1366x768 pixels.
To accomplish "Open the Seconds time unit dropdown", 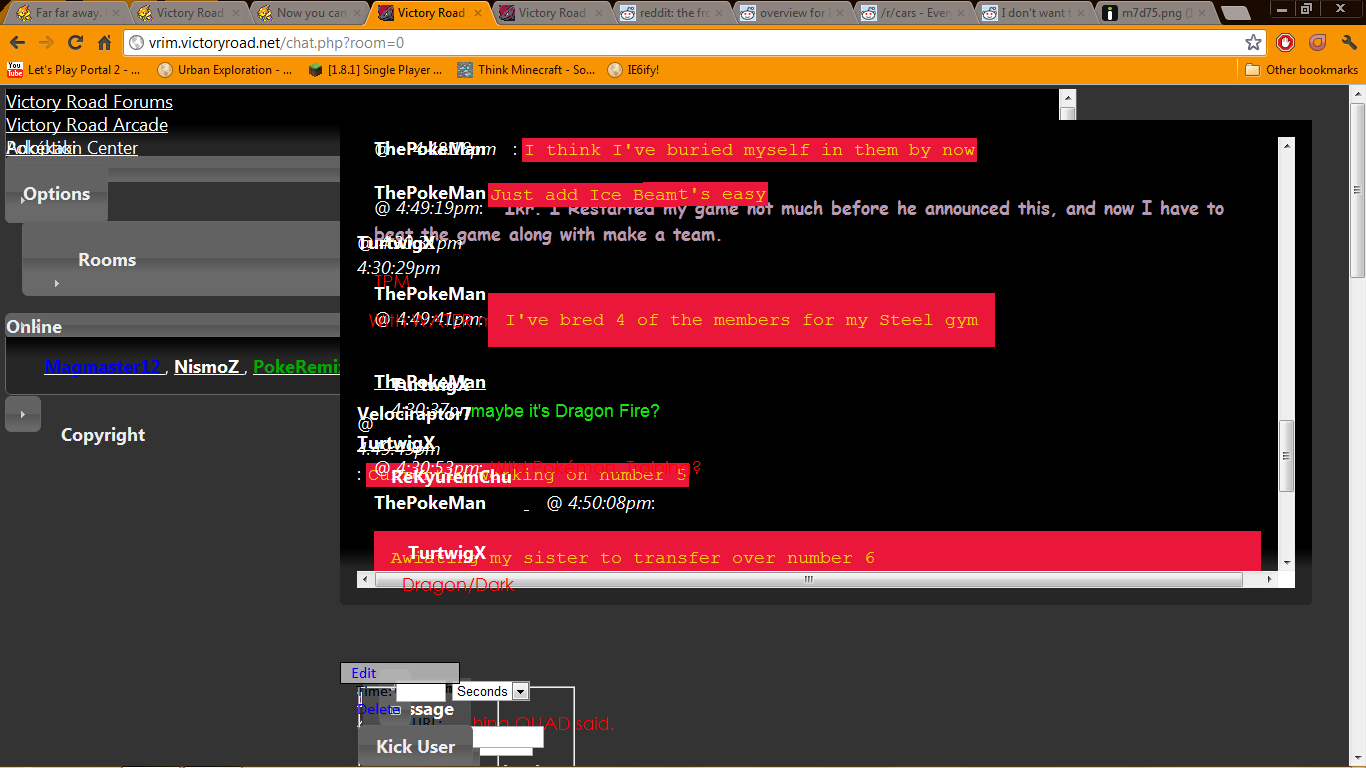I will (x=490, y=692).
